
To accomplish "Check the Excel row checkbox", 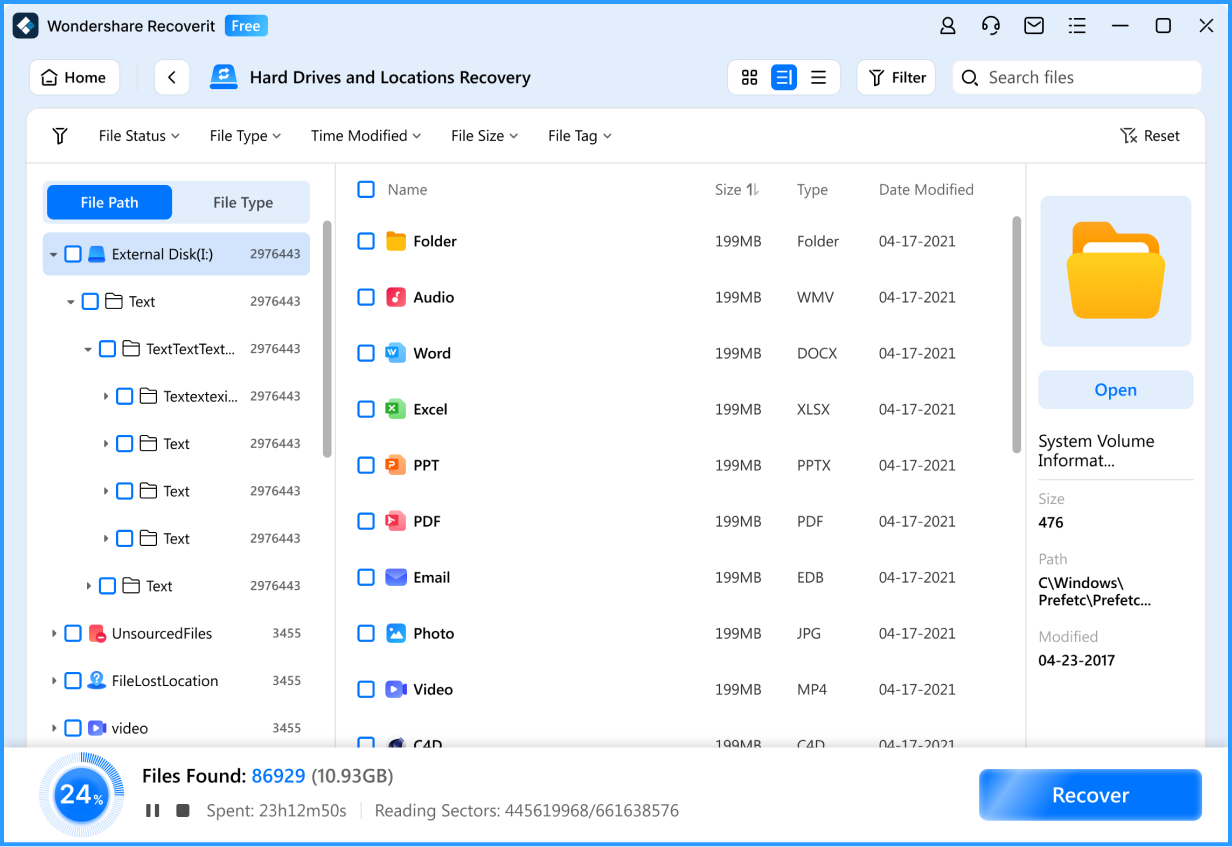I will pos(366,409).
